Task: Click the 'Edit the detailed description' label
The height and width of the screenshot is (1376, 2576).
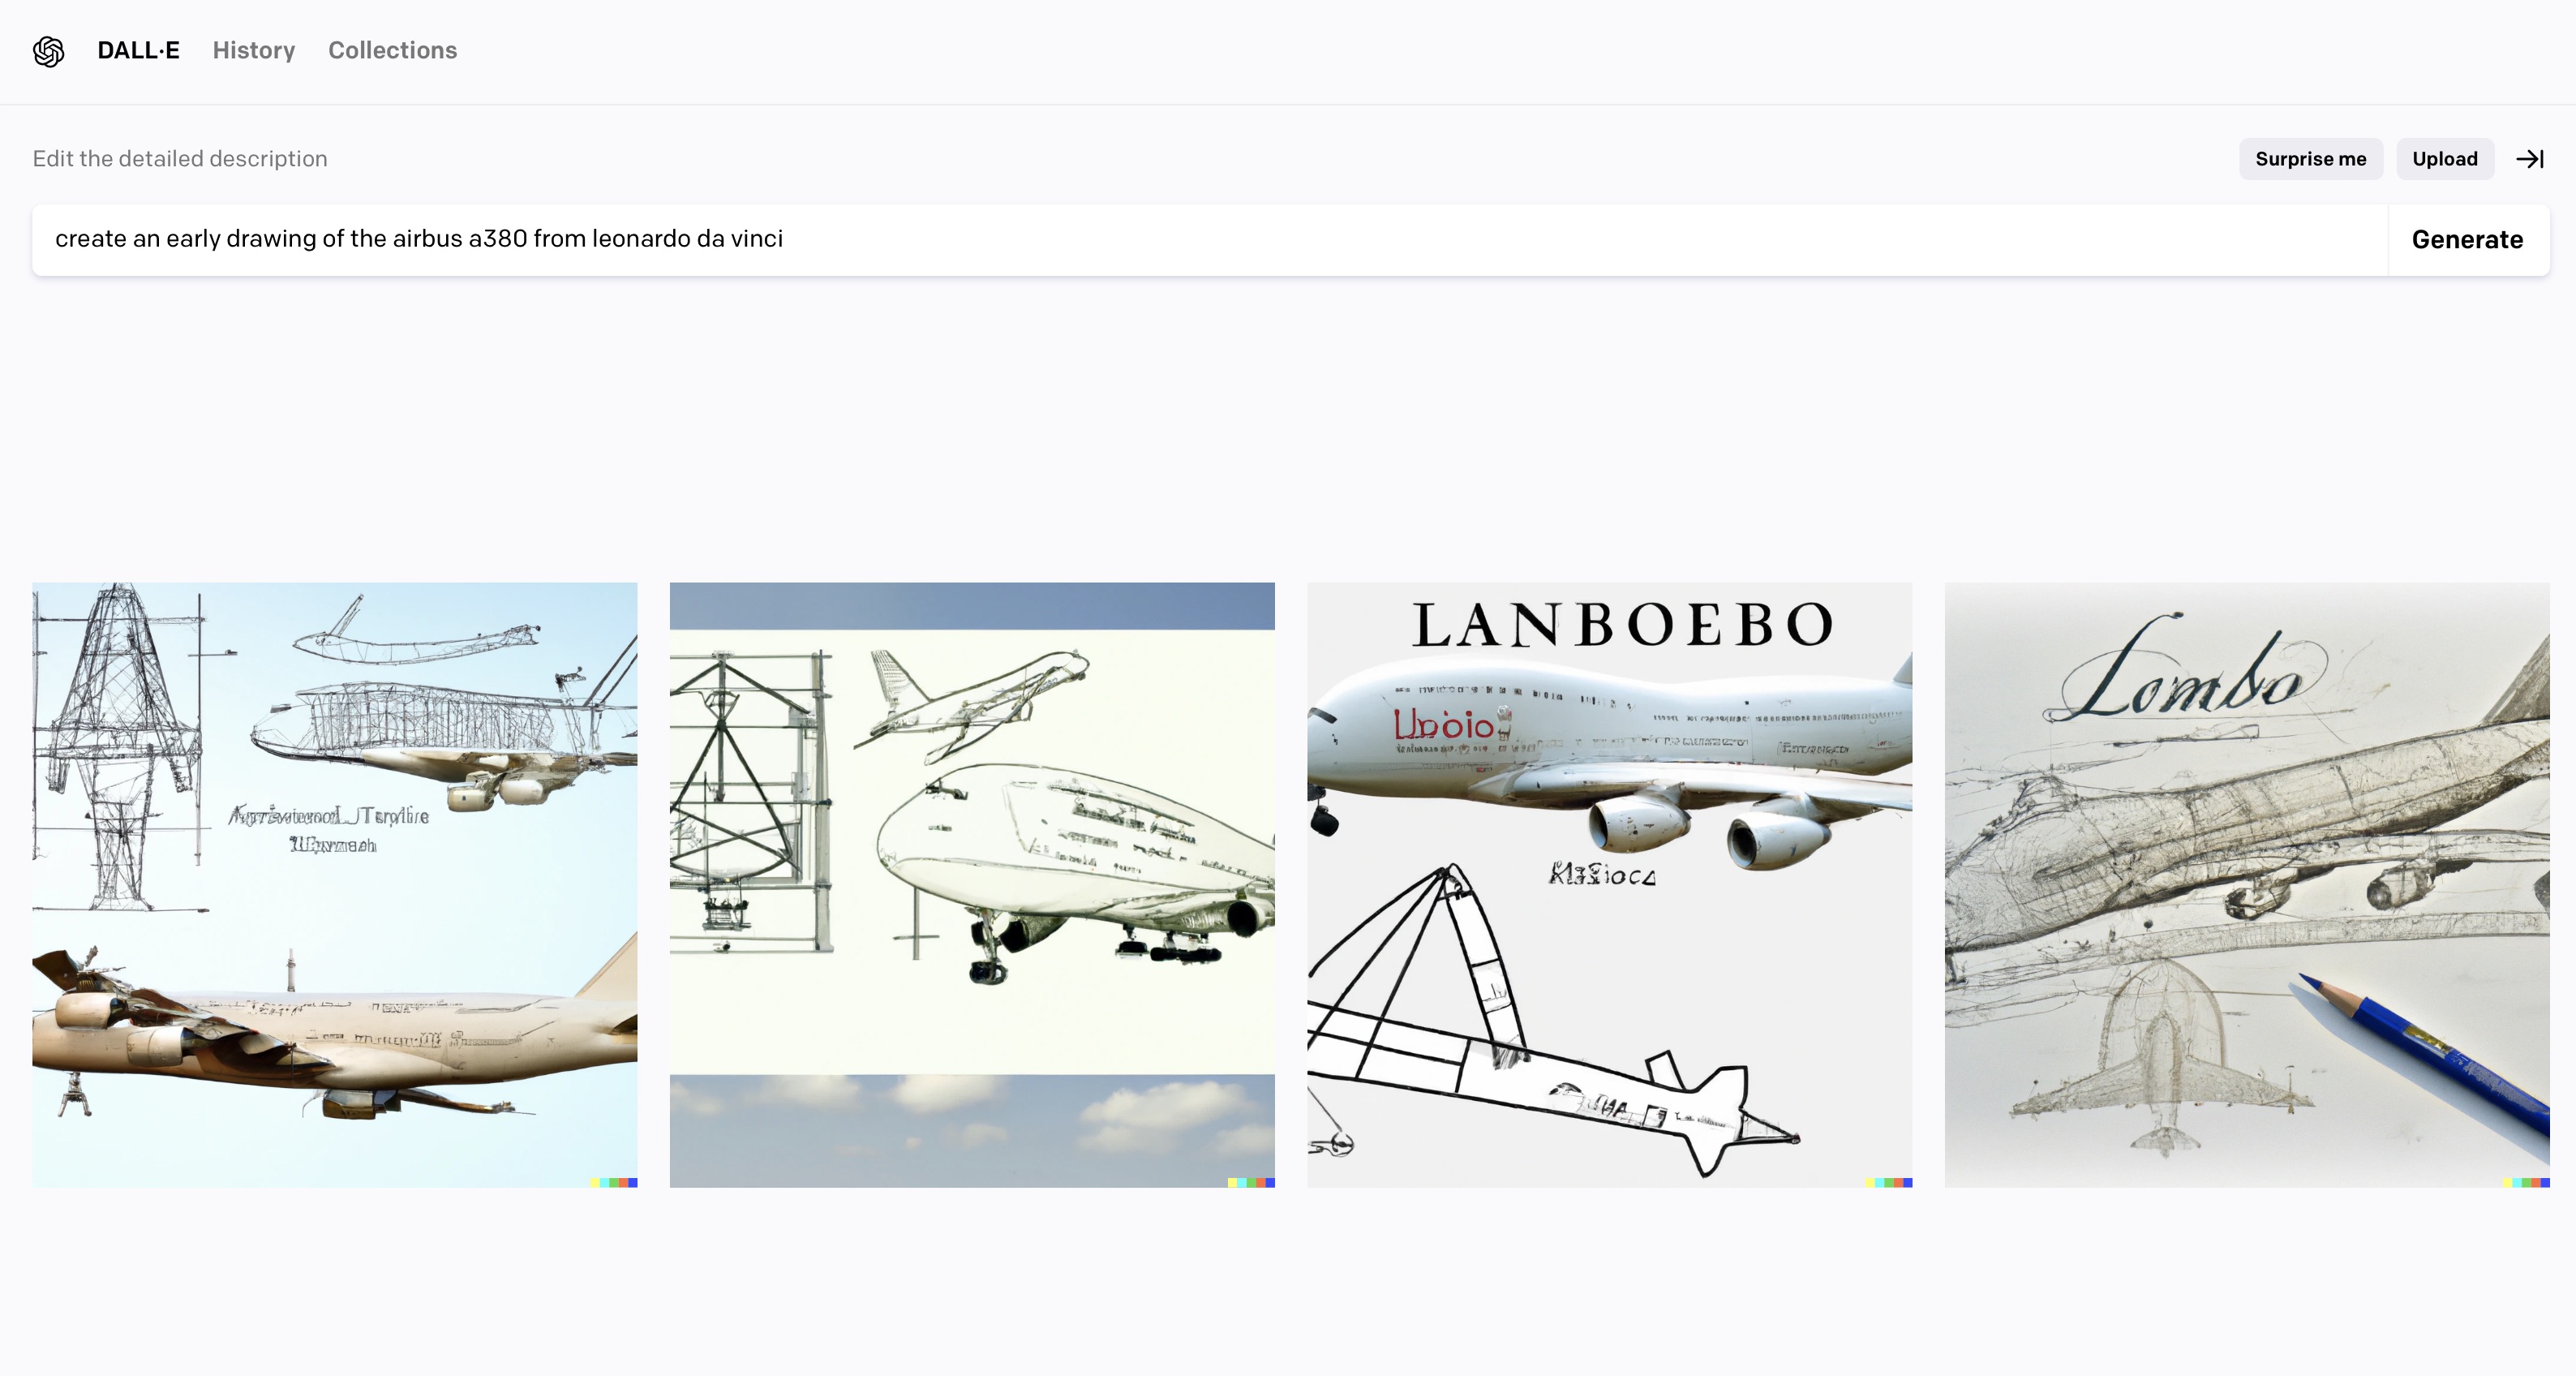Action: pos(180,159)
